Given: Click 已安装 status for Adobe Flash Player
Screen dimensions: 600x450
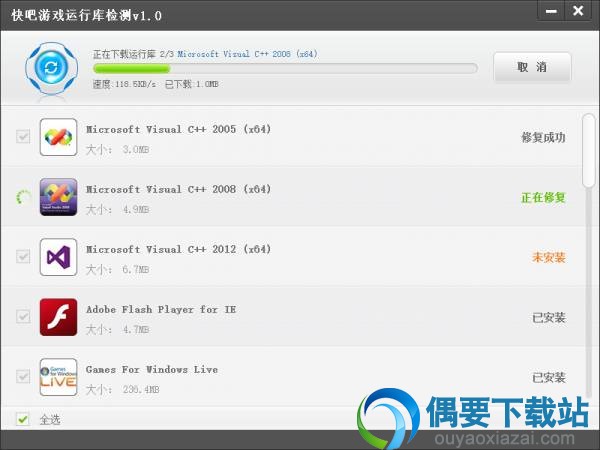Looking at the screenshot, I should 549,318.
